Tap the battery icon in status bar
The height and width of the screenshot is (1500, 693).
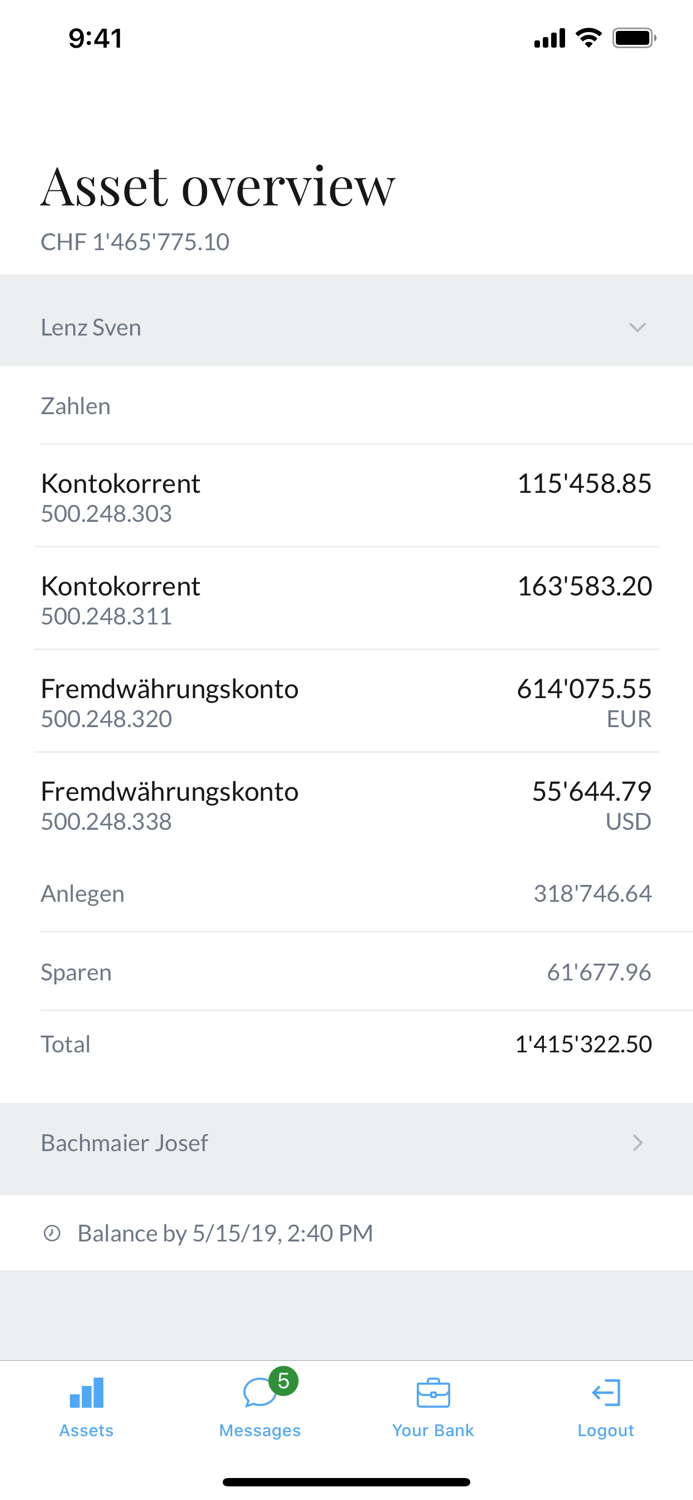(x=634, y=38)
